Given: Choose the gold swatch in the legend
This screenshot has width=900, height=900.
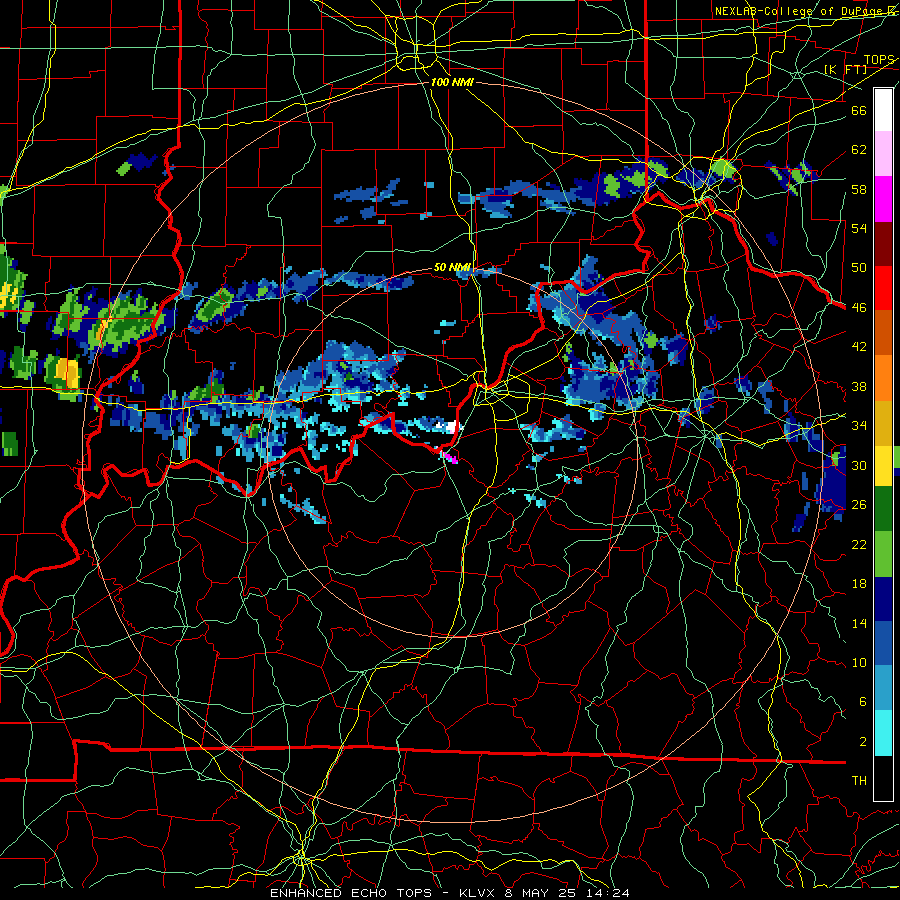Looking at the screenshot, I should tap(883, 422).
